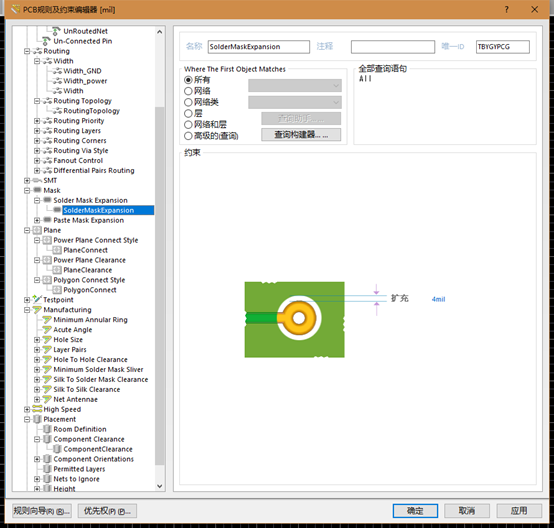Open the 优先权 (Priorities) button

point(107,511)
